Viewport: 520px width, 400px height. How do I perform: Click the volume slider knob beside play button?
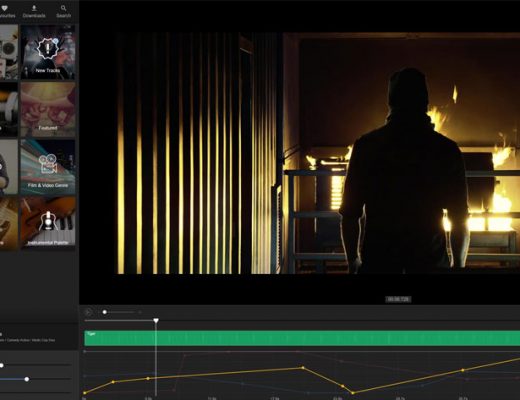(x=105, y=312)
